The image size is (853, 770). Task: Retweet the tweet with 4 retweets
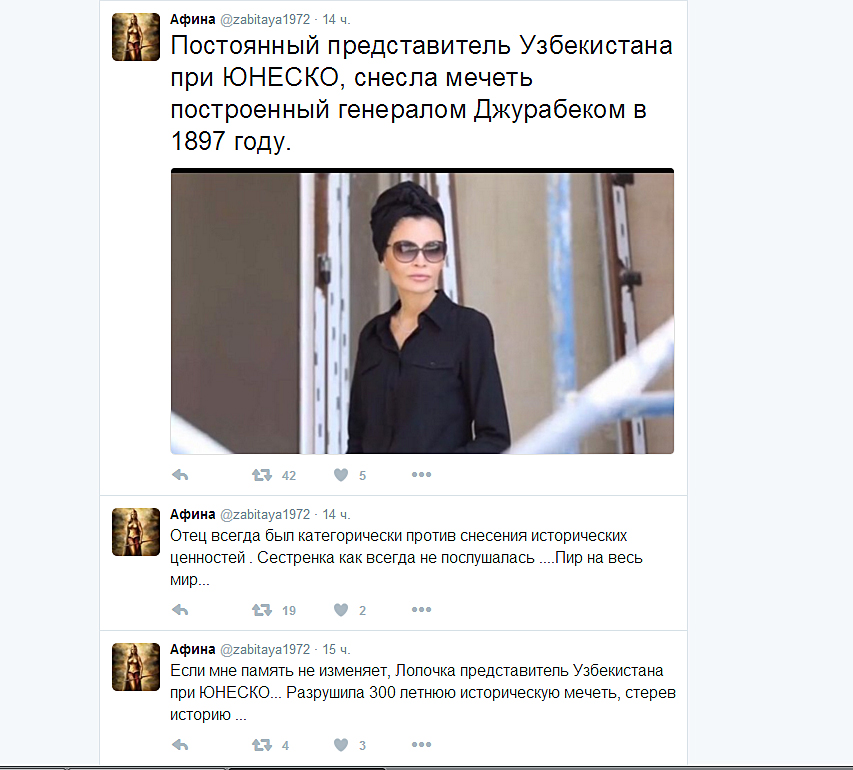(x=262, y=745)
